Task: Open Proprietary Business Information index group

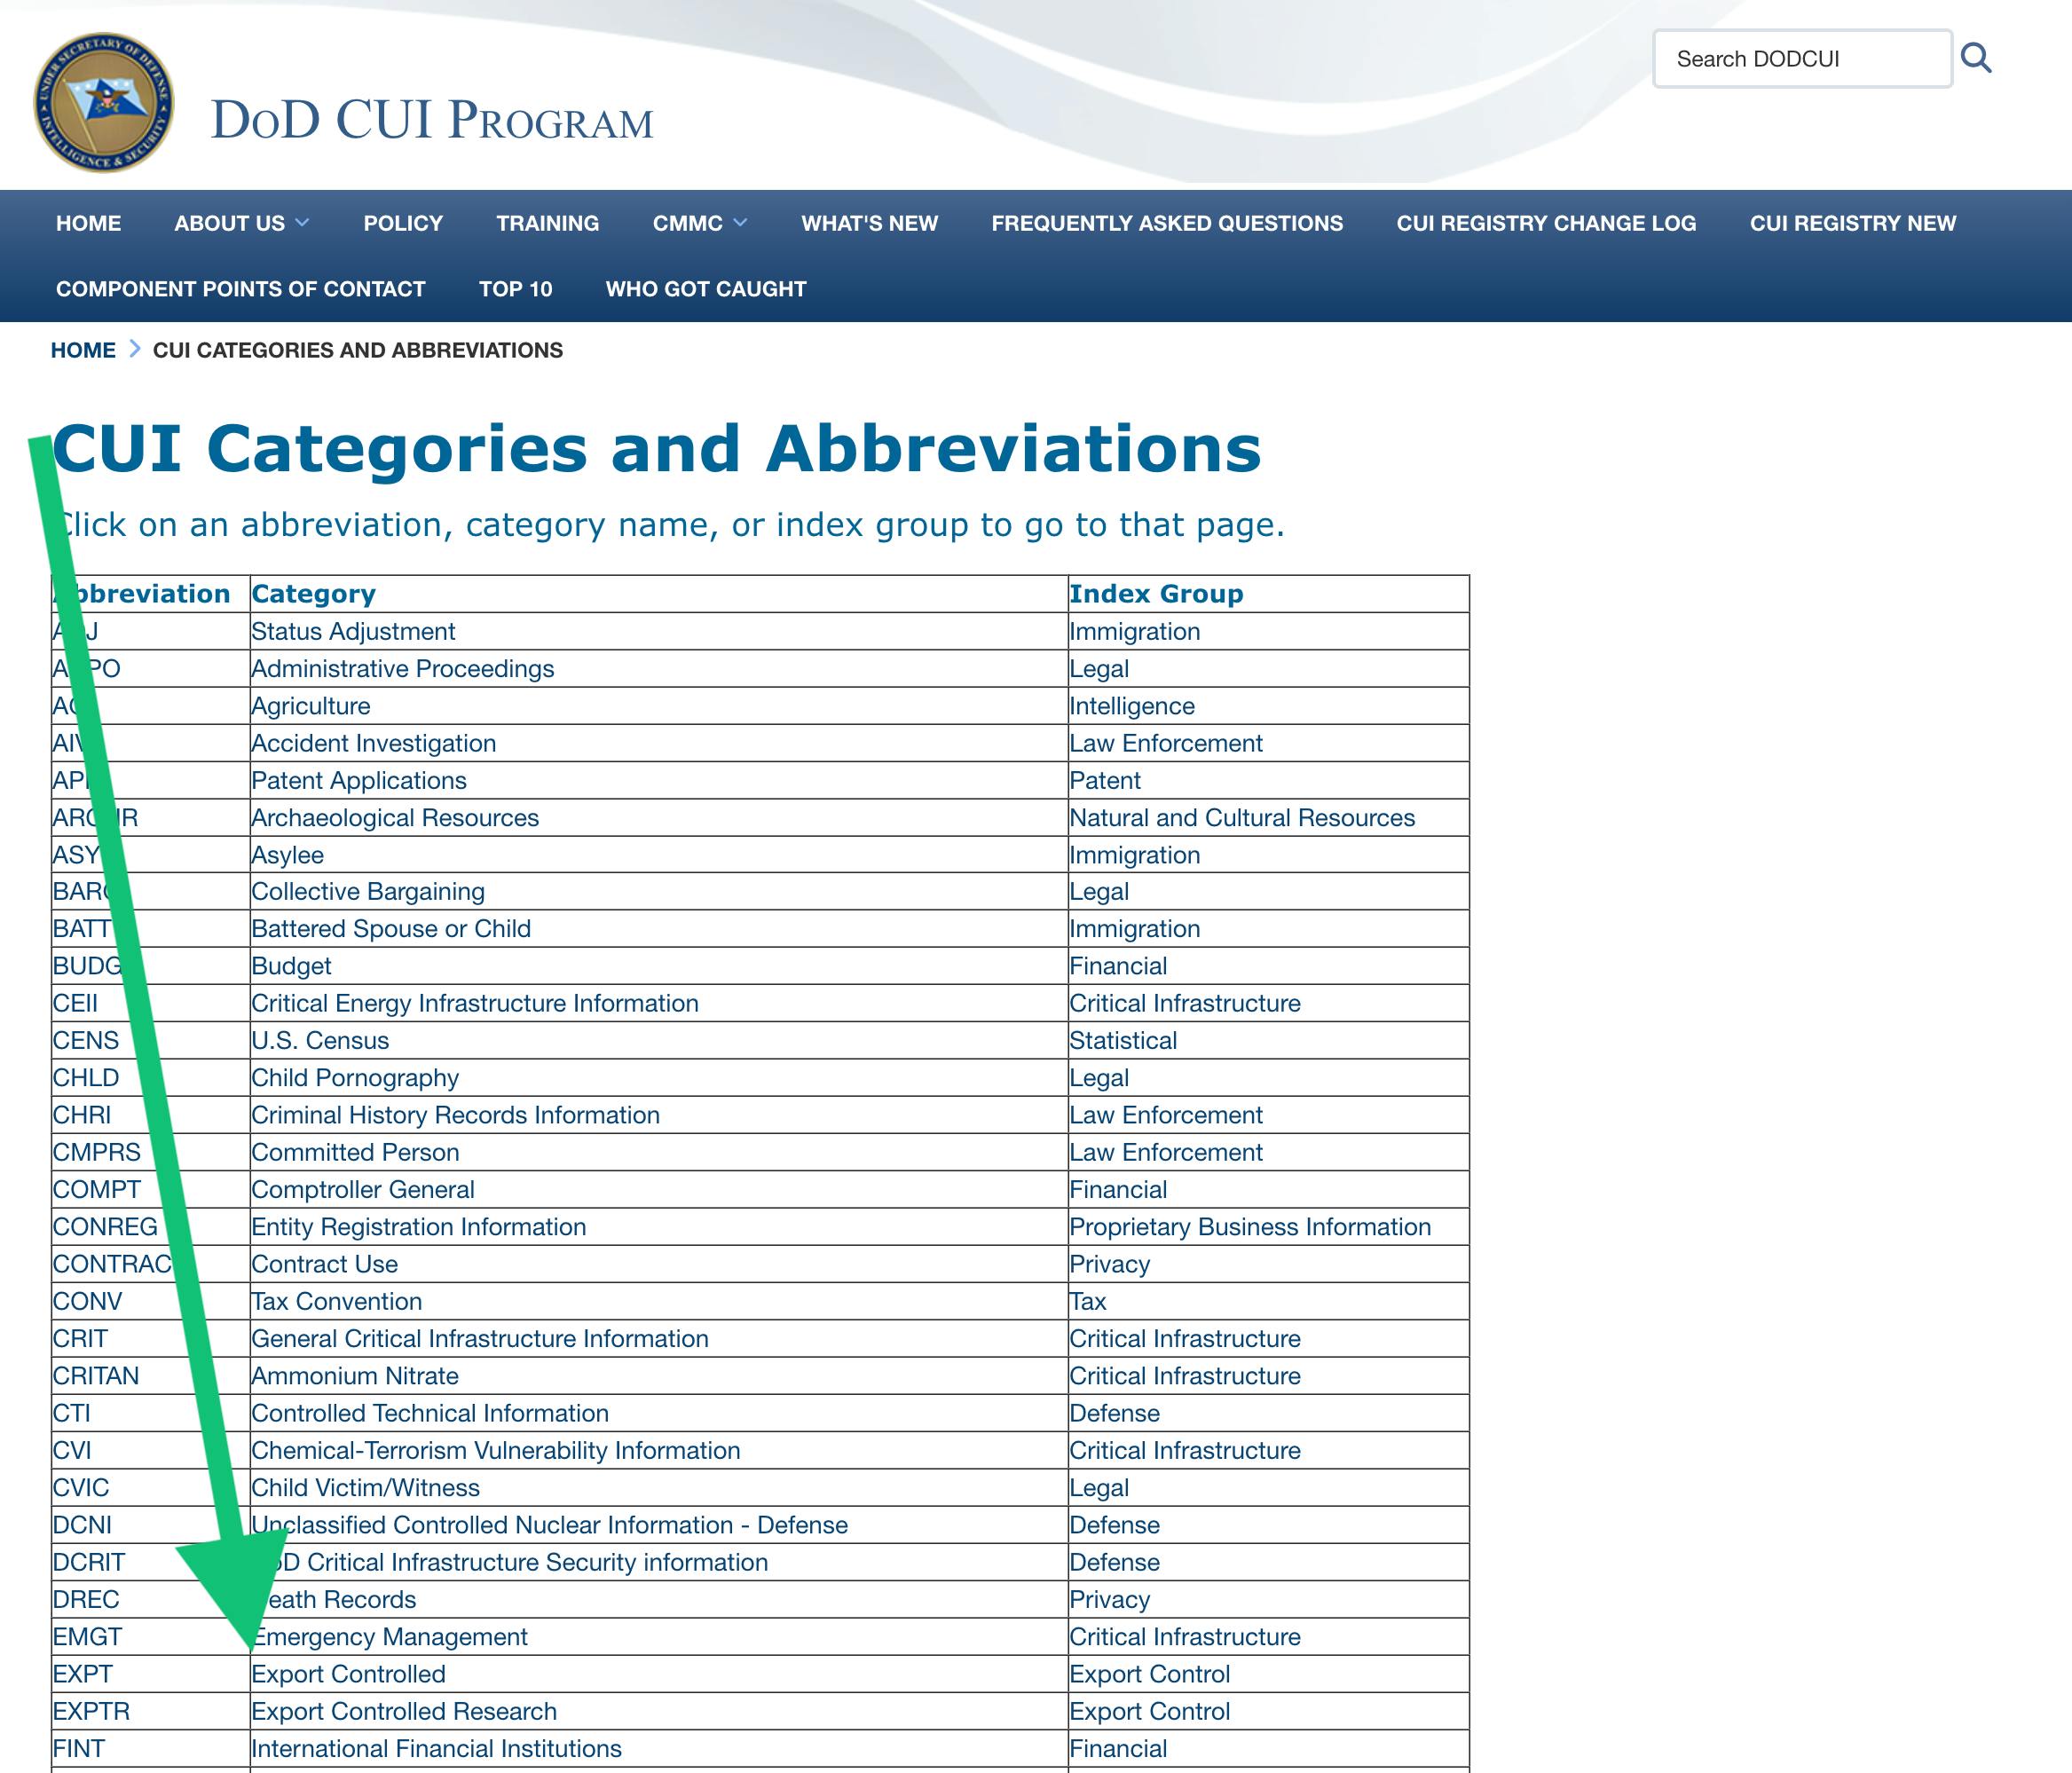Action: pos(1249,1227)
